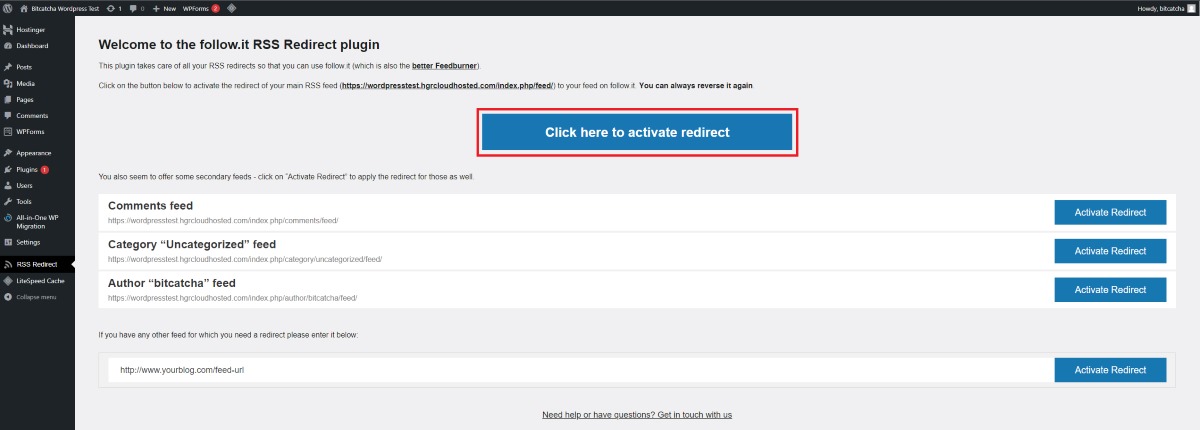Activate Redirect for the custom feed URL
The height and width of the screenshot is (430, 1200).
[x=1110, y=370]
